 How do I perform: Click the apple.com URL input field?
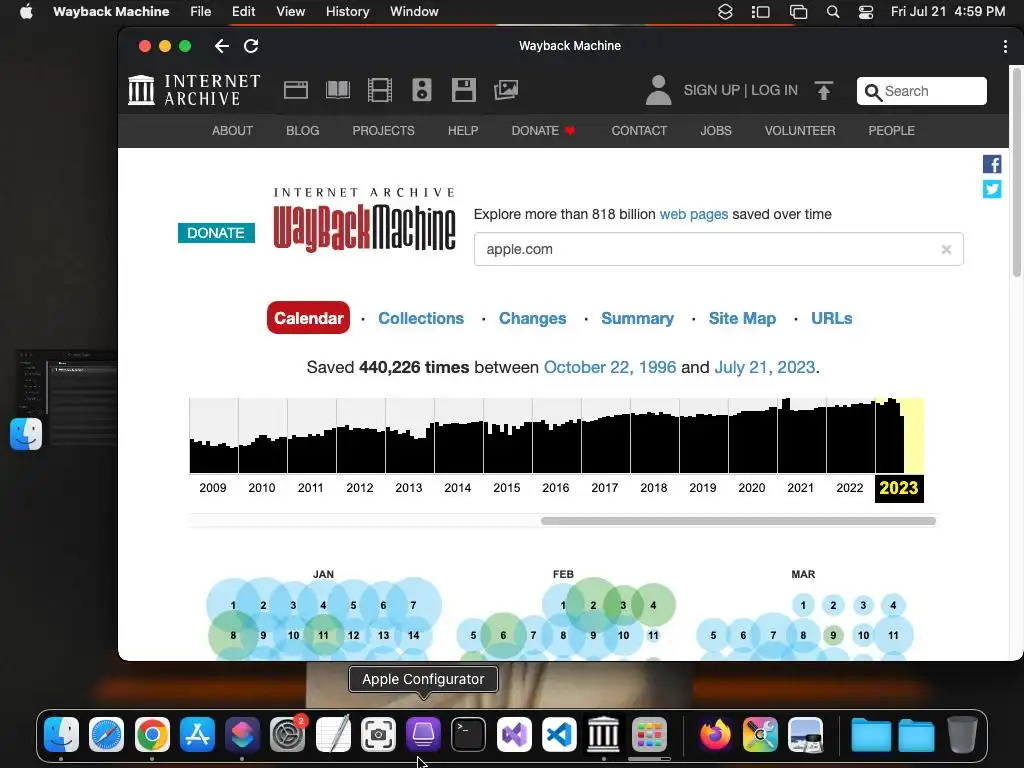pyautogui.click(x=718, y=249)
